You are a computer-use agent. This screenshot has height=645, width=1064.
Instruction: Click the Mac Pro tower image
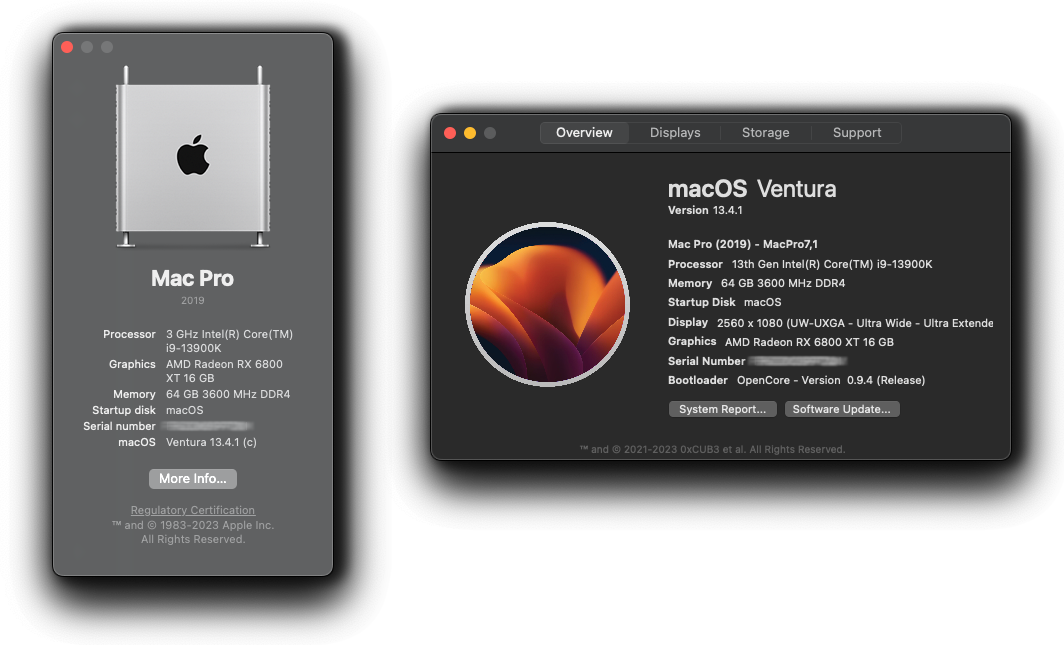point(193,157)
